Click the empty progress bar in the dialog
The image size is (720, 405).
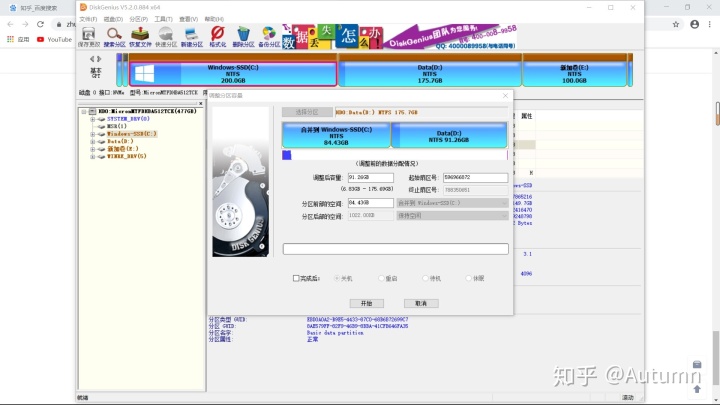[395, 249]
